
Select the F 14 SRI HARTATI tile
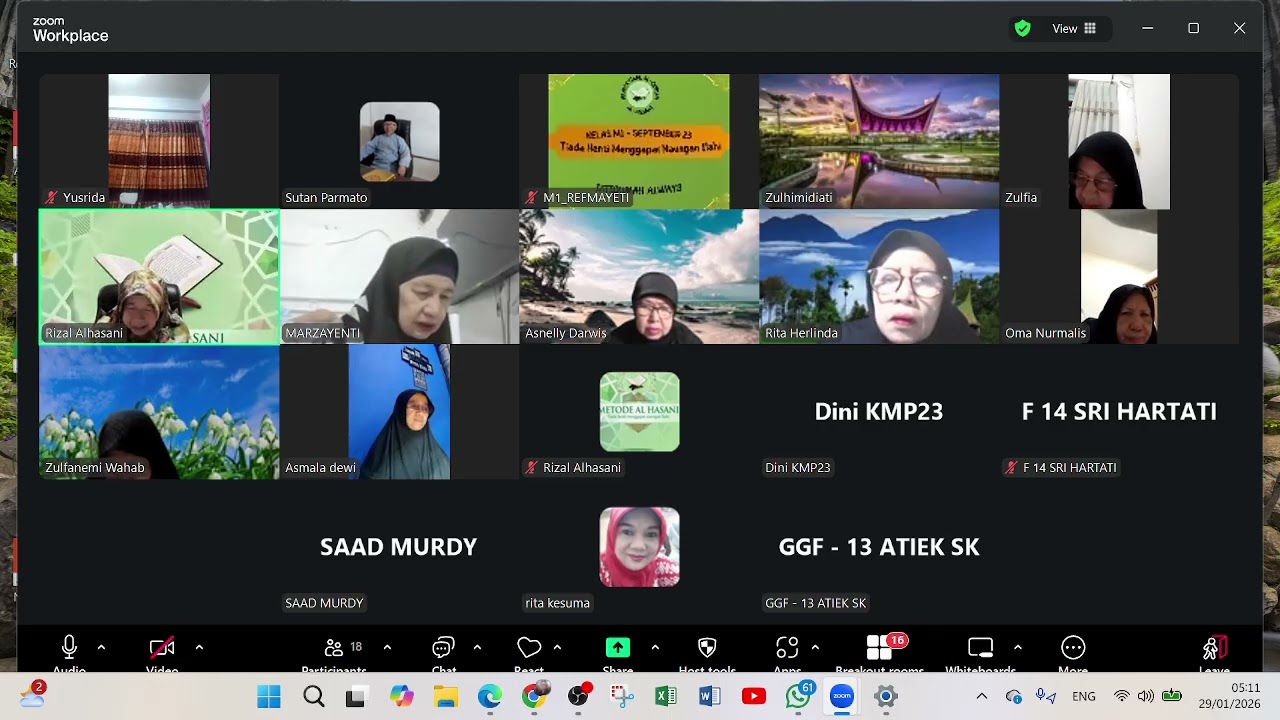(1119, 412)
